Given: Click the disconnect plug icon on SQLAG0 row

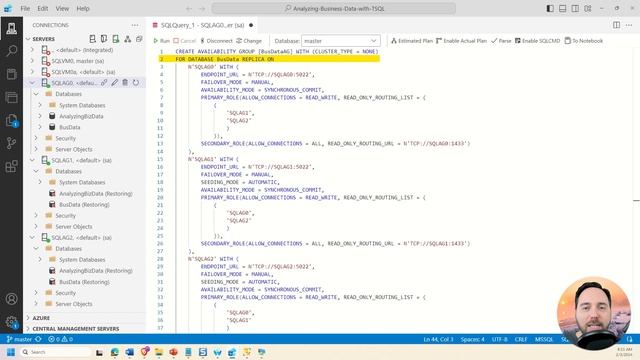Looking at the screenshot, I should click(x=104, y=82).
